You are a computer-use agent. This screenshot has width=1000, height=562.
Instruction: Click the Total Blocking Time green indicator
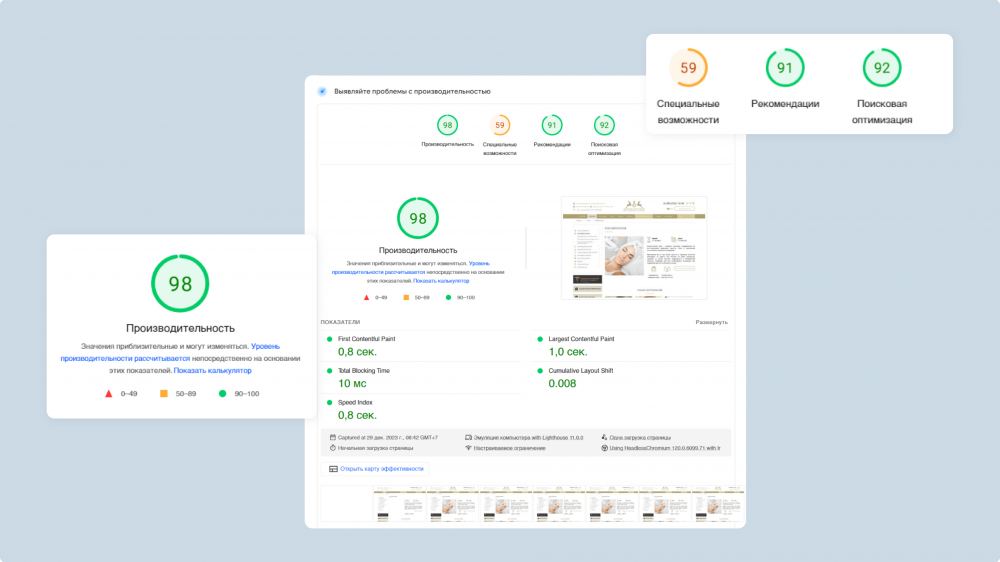[x=330, y=371]
